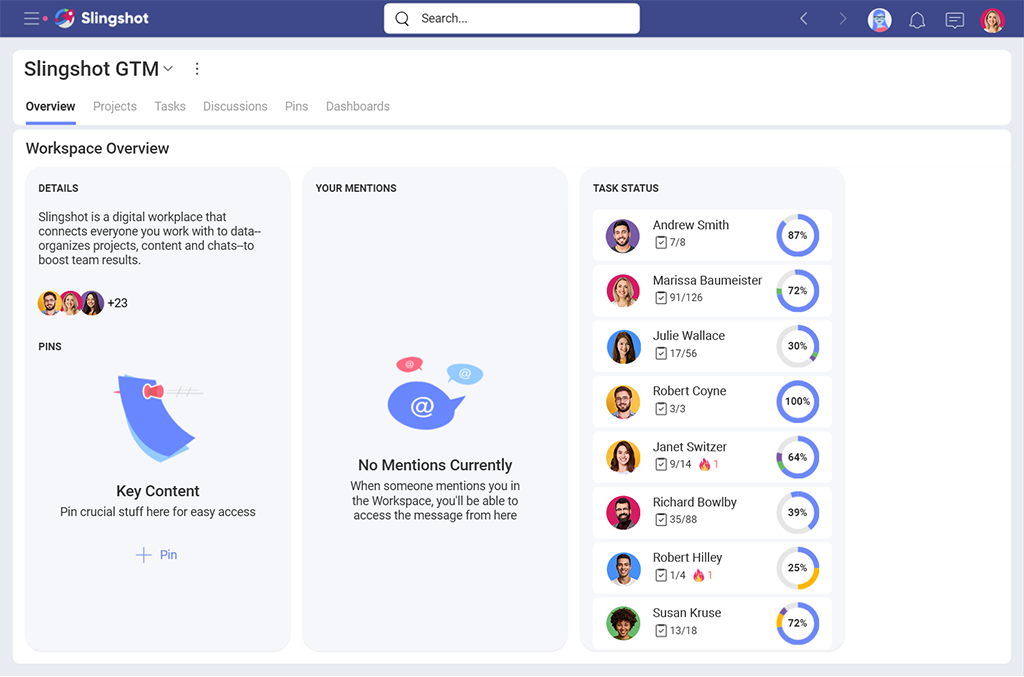Screen dimensions: 1024x677
Task: Click Susan Kruse's 72% progress ring
Action: 797,623
